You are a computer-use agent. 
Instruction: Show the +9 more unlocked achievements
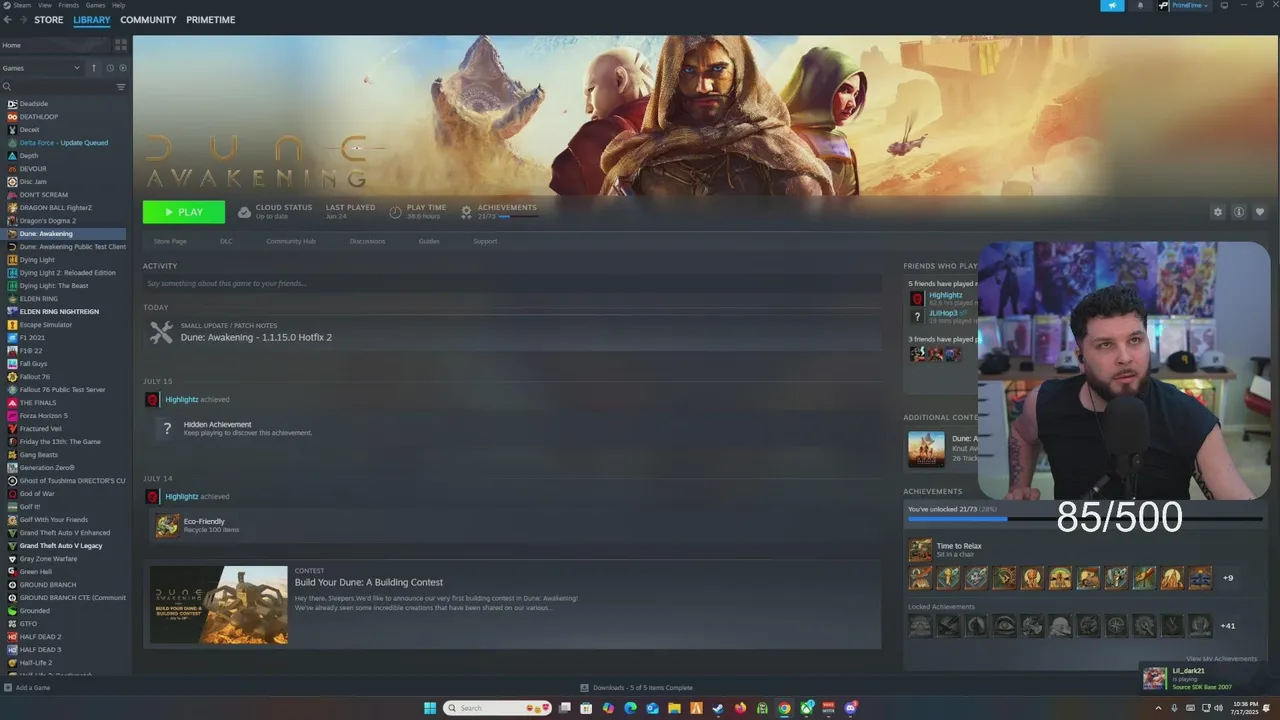1228,578
